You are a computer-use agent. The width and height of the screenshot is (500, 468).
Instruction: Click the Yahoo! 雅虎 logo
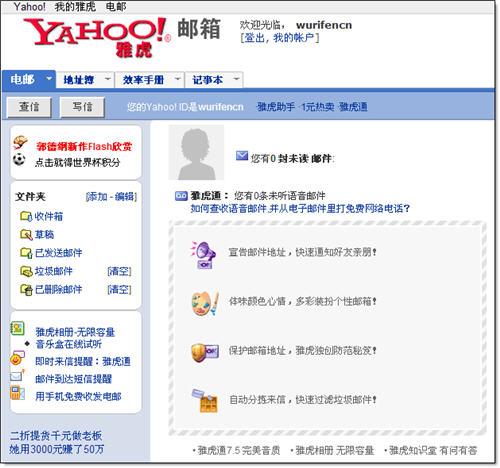[97, 37]
